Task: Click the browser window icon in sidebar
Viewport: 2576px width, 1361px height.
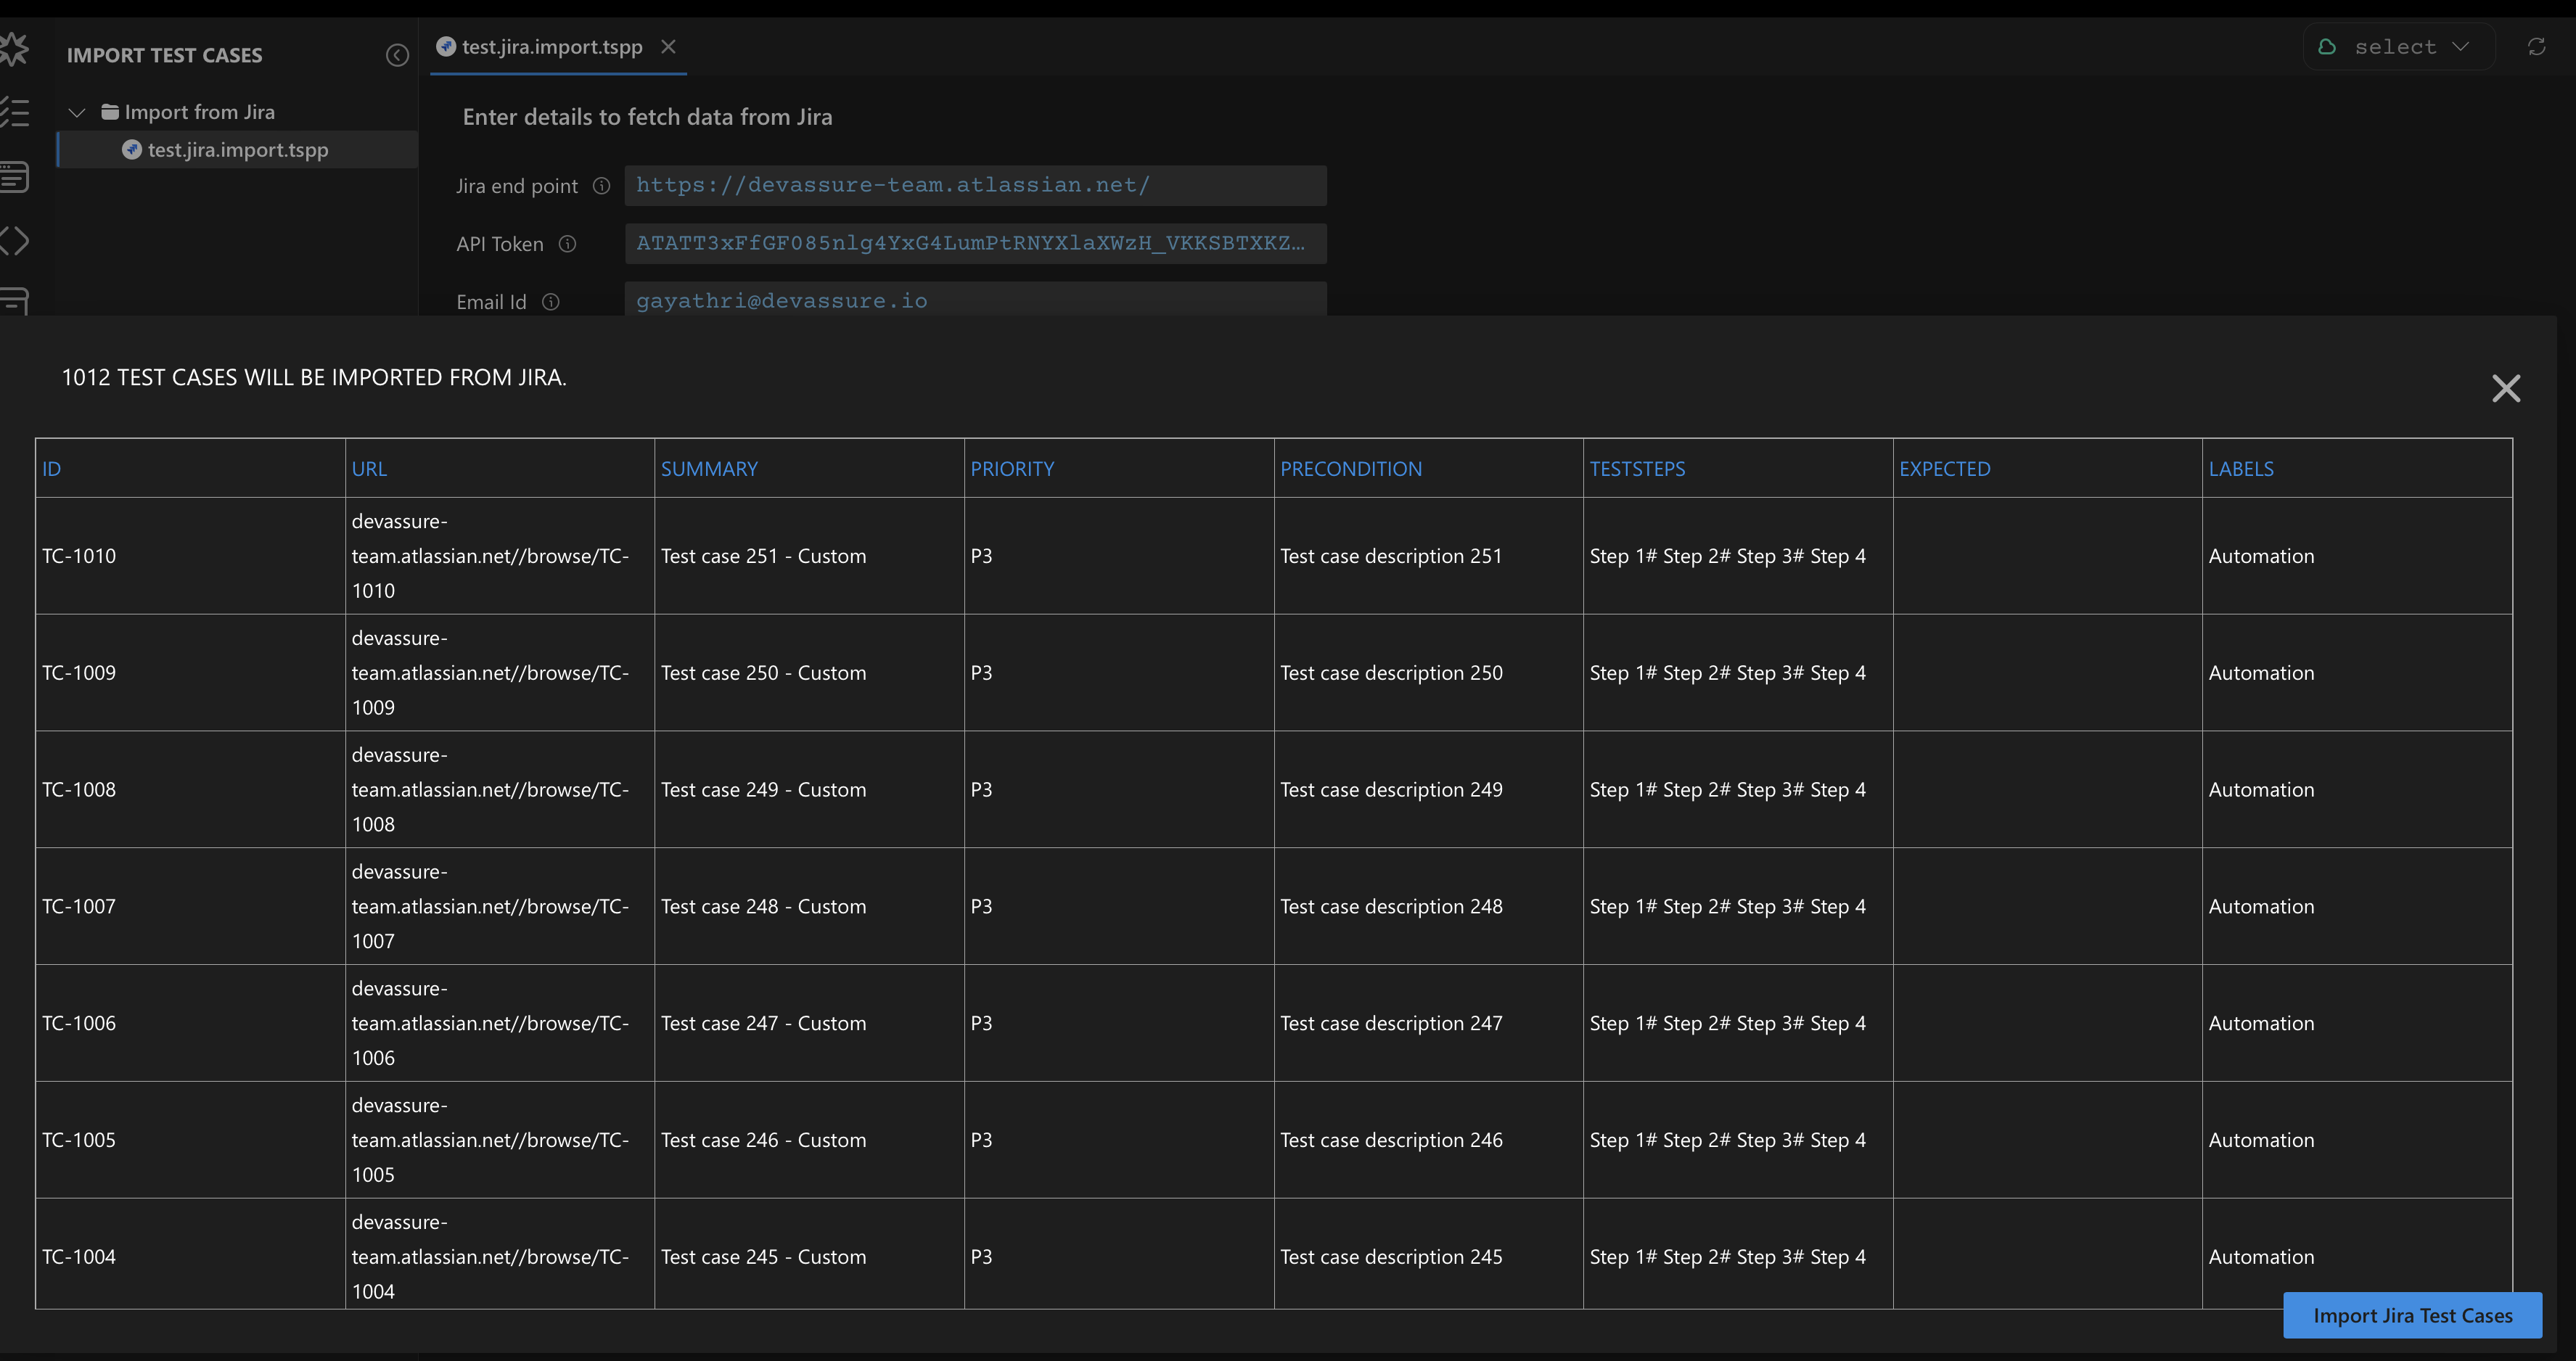Action: pos(14,177)
